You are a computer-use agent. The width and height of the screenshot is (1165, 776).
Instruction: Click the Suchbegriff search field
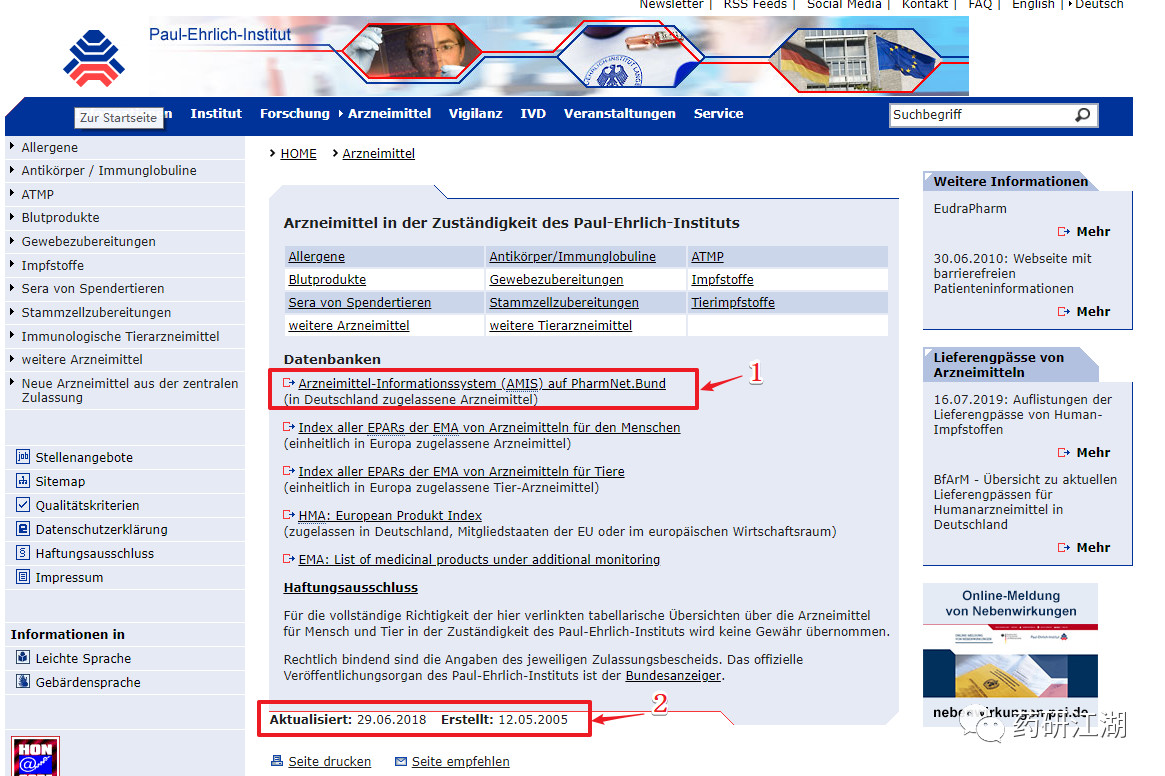tap(982, 114)
